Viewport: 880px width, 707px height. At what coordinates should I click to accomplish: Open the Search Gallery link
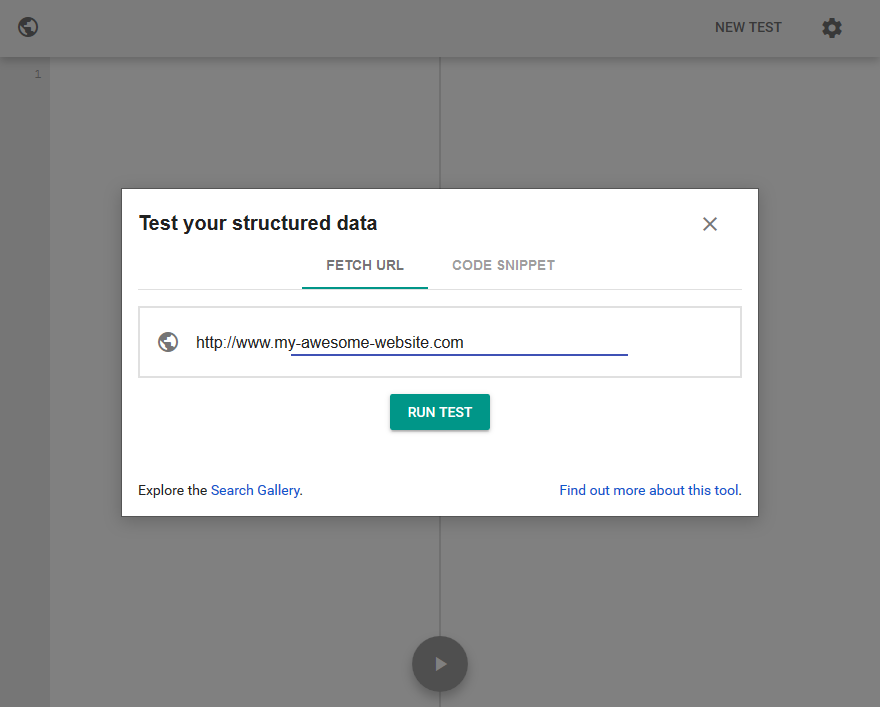pos(255,490)
